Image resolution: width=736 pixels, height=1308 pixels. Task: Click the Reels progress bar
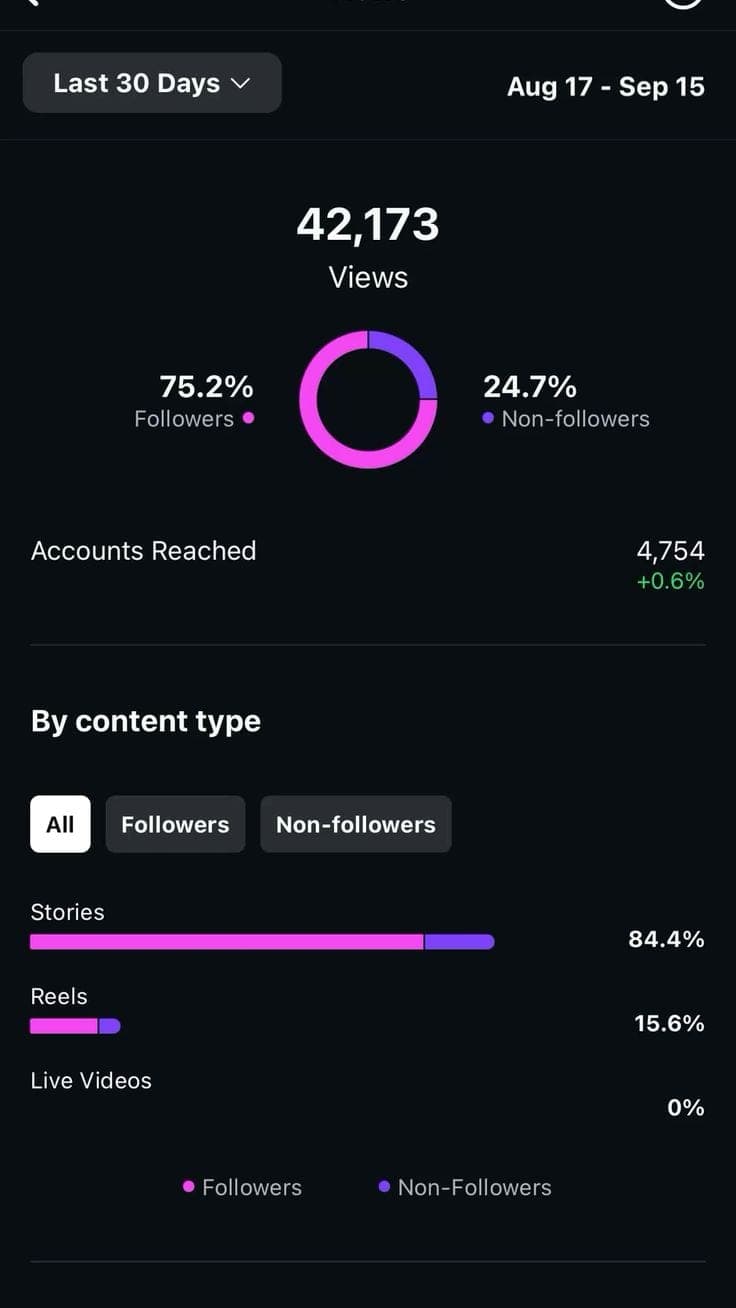coord(75,1025)
